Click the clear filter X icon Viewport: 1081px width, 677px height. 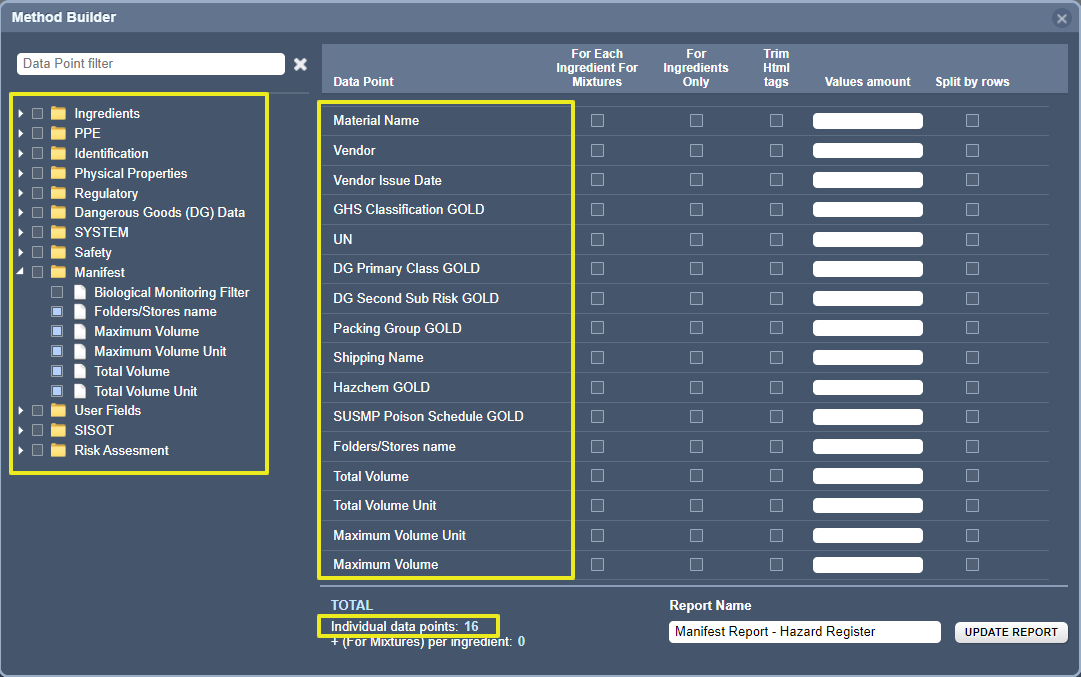point(300,63)
